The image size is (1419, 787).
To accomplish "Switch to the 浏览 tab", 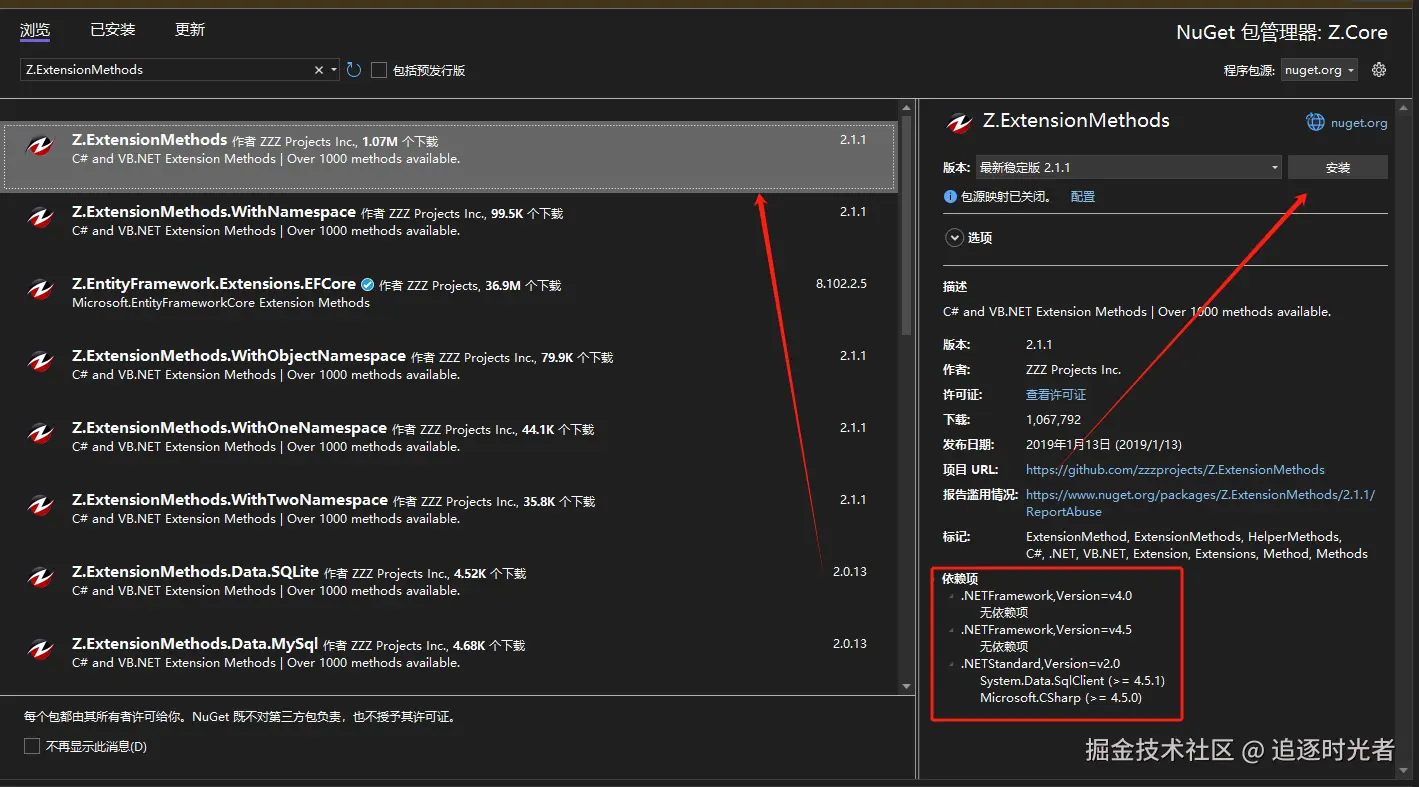I will [35, 30].
